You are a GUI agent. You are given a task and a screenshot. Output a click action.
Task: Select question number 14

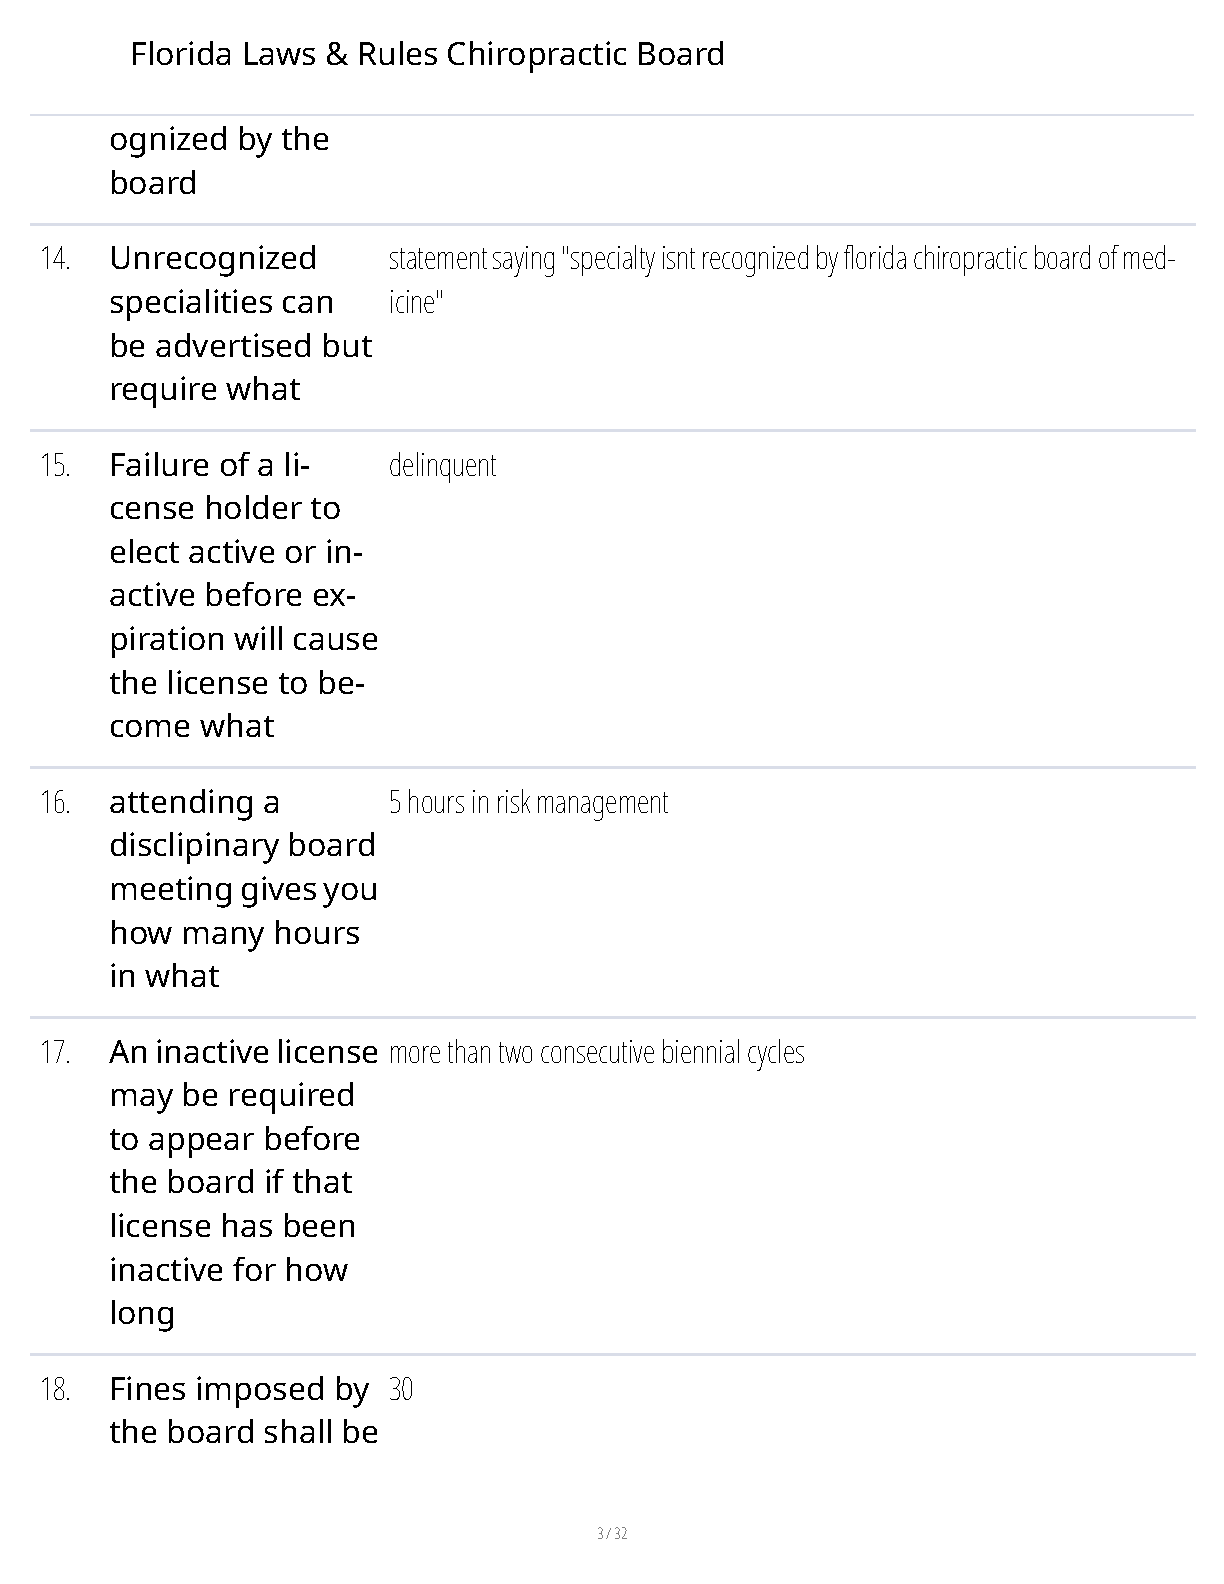tap(55, 259)
